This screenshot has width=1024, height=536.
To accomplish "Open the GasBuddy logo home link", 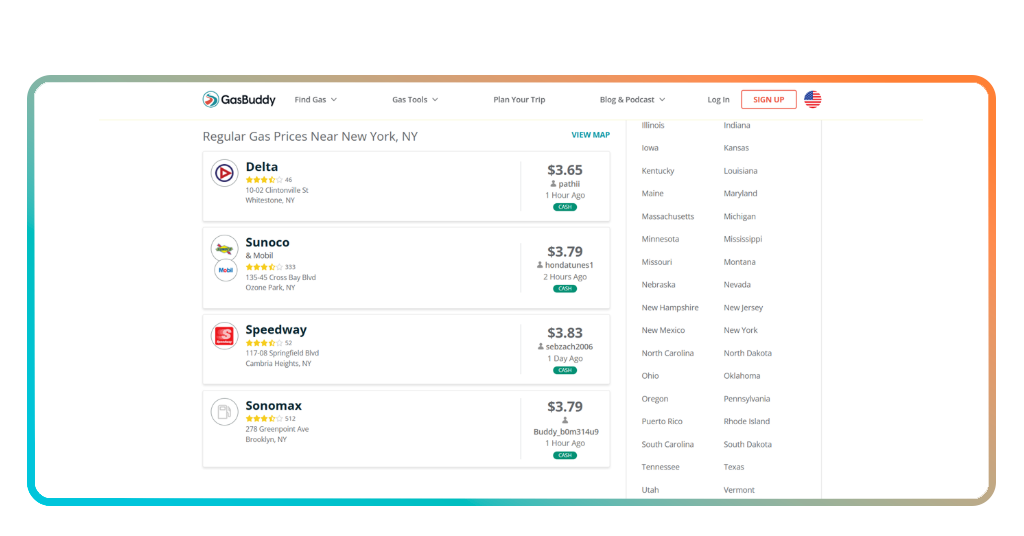I will 239,99.
